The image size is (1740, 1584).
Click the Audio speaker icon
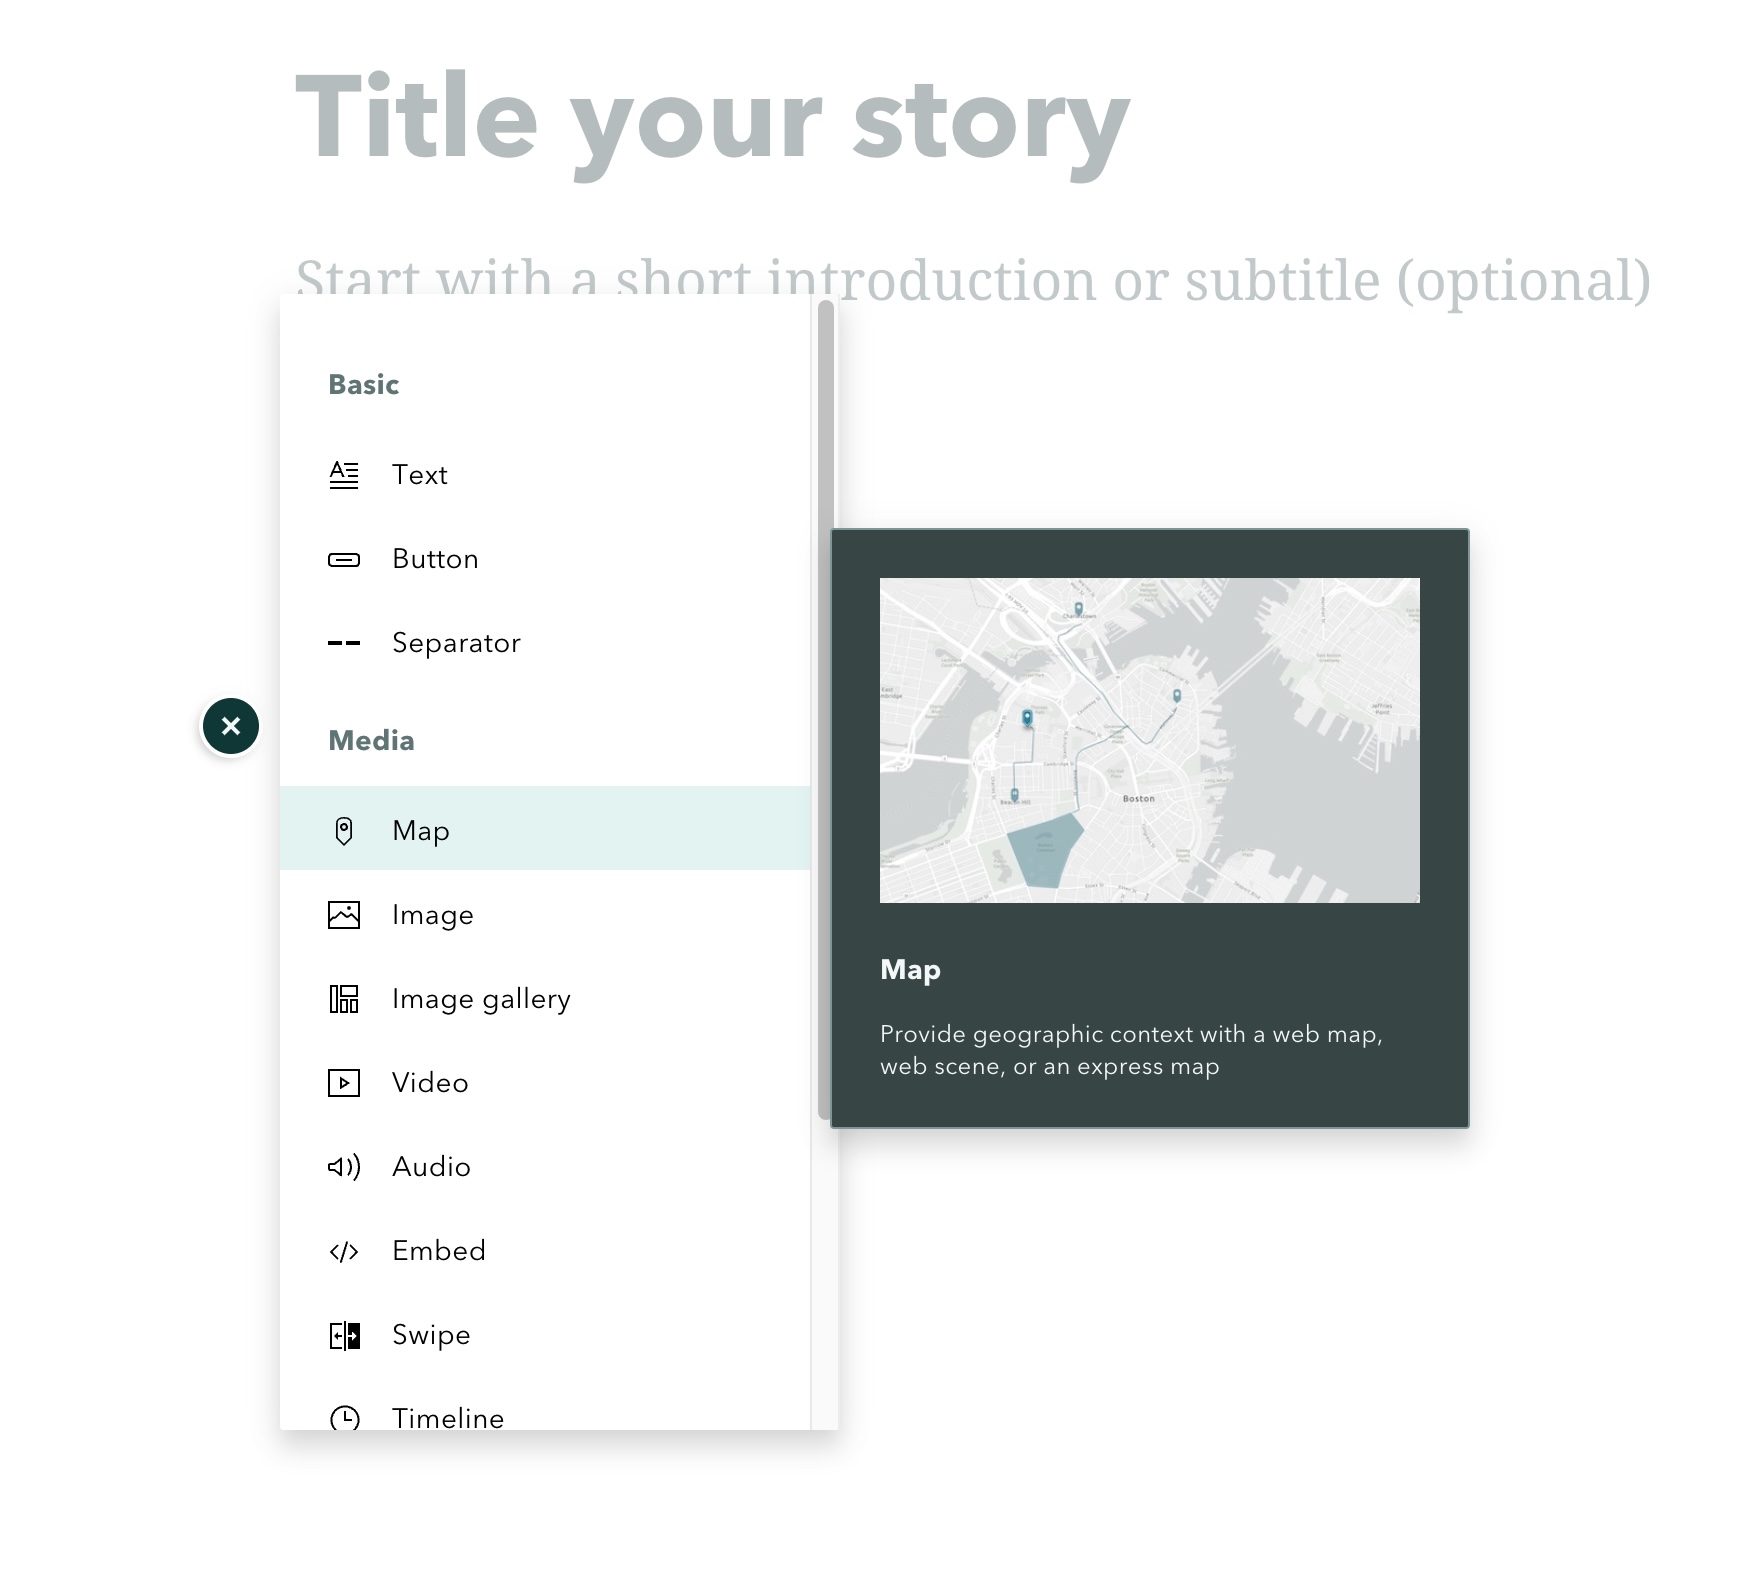pyautogui.click(x=344, y=1166)
